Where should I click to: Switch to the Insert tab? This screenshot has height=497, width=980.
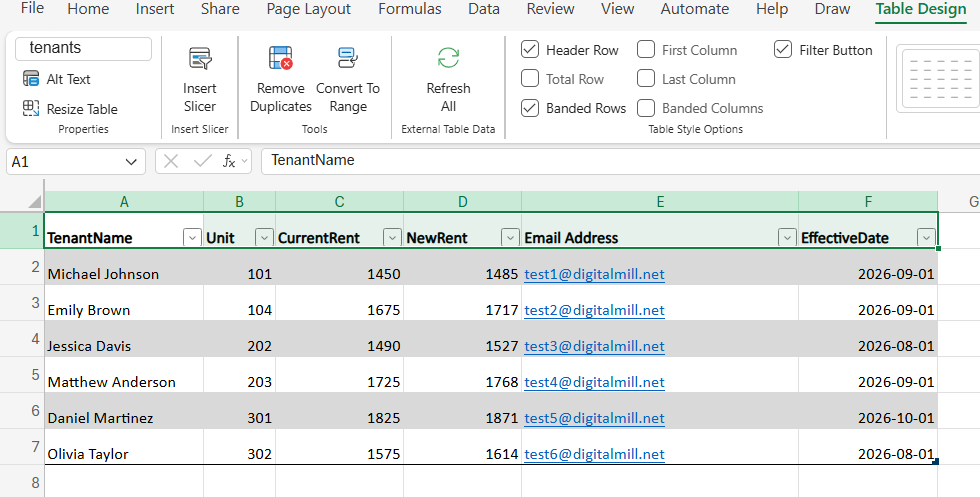coord(155,9)
